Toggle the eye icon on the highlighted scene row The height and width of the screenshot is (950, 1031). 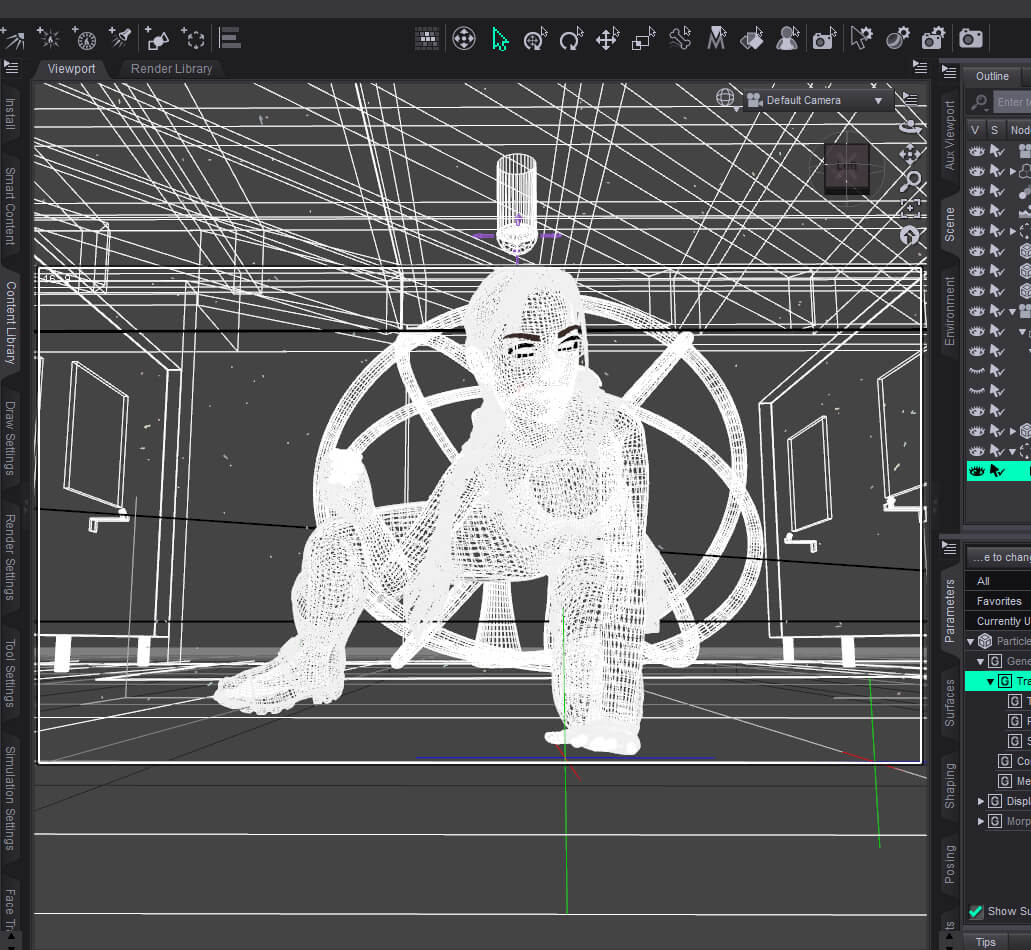click(x=977, y=471)
